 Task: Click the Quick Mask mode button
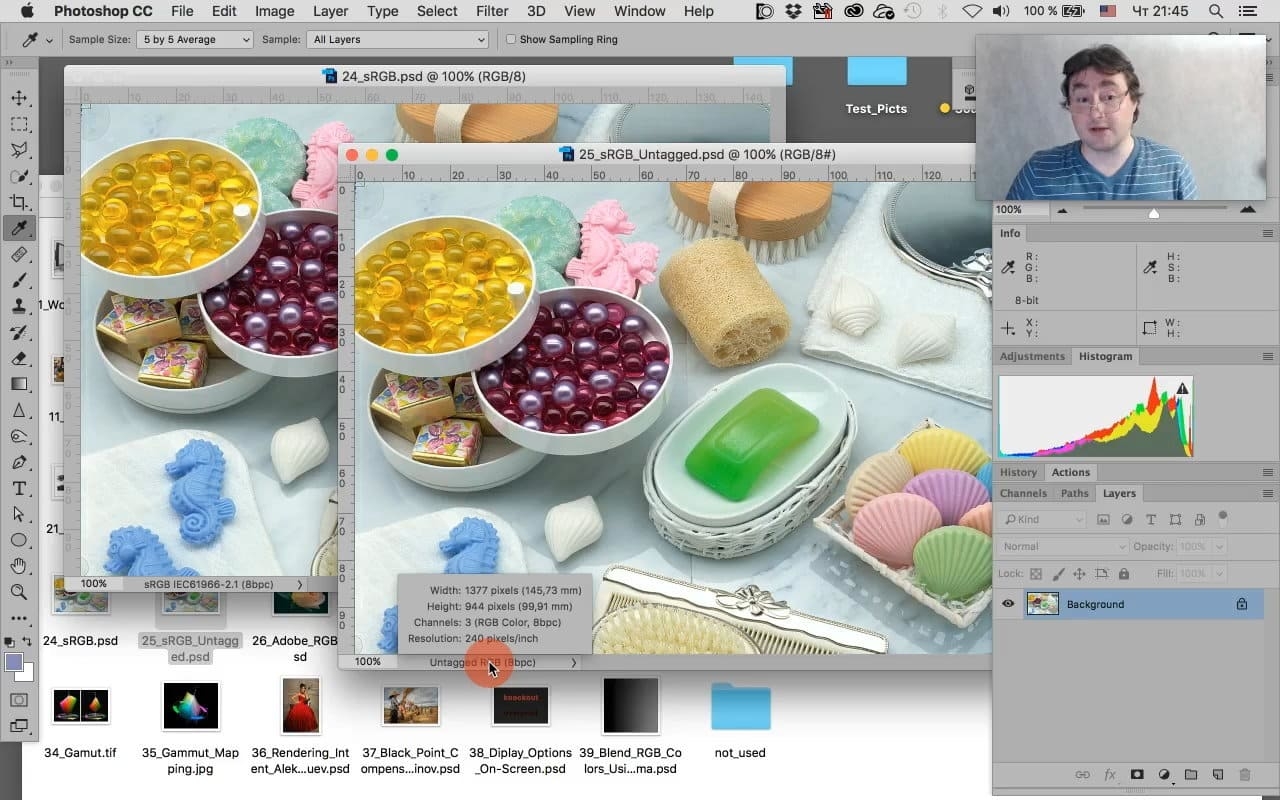19,700
